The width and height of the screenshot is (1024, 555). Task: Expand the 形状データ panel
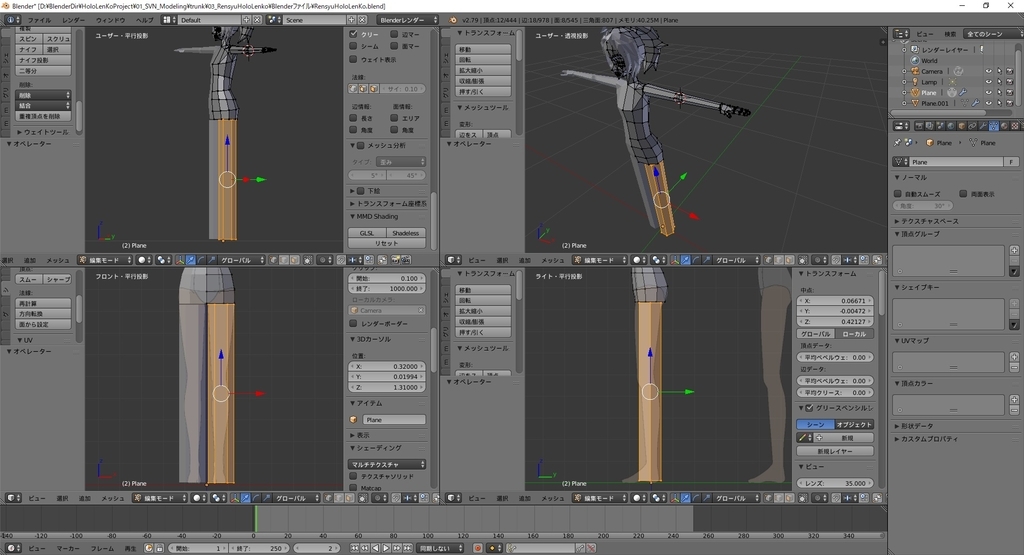click(x=914, y=426)
